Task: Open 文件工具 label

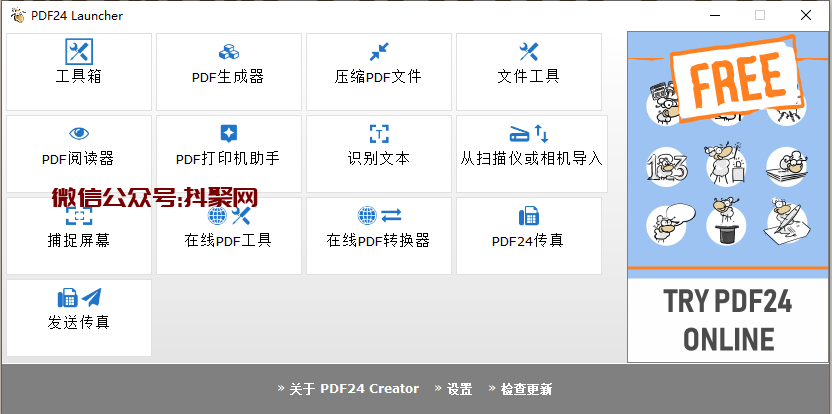Action: tap(528, 76)
